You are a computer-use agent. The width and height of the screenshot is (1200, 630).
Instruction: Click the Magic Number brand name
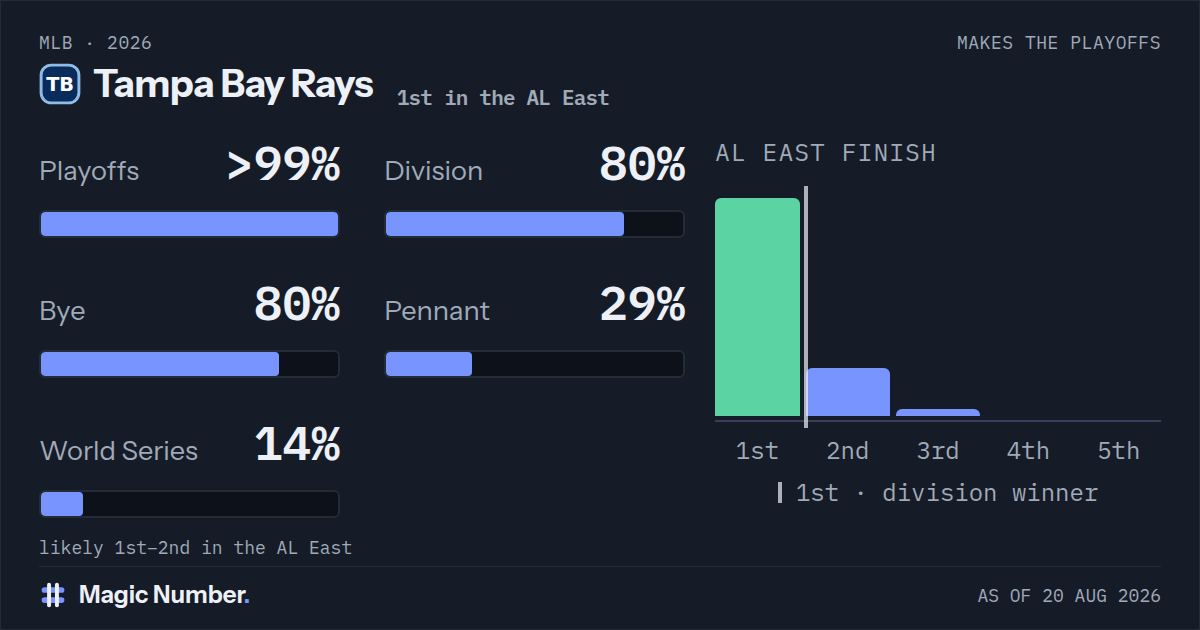(164, 595)
